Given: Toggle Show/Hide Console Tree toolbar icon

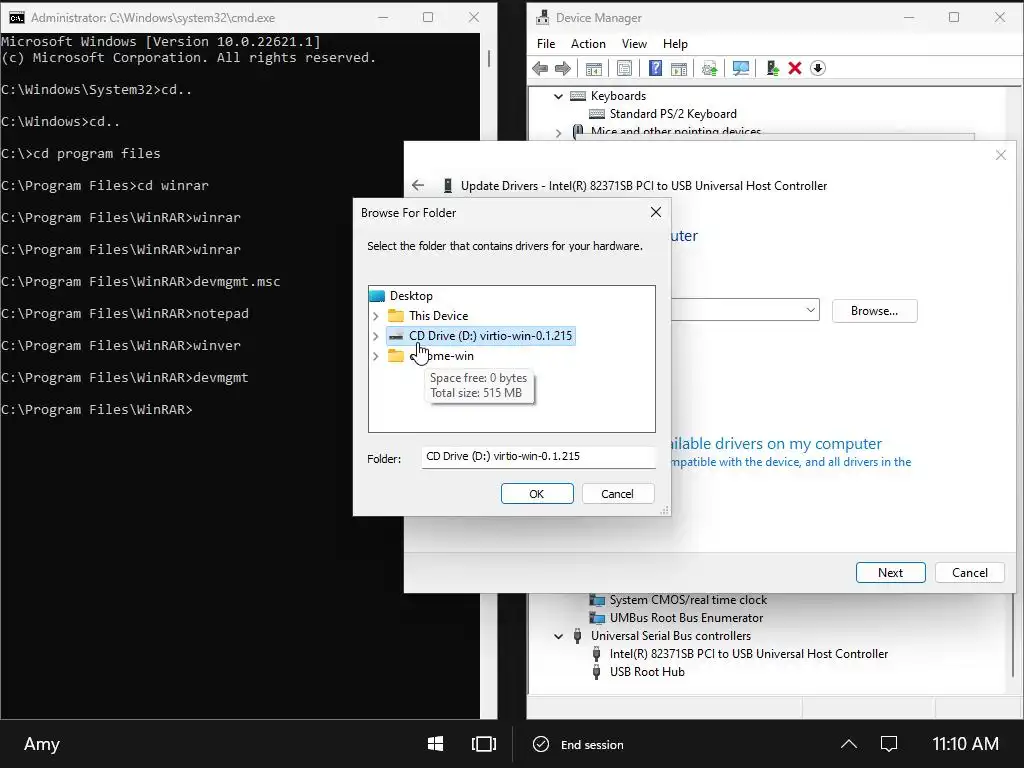Looking at the screenshot, I should [x=594, y=68].
